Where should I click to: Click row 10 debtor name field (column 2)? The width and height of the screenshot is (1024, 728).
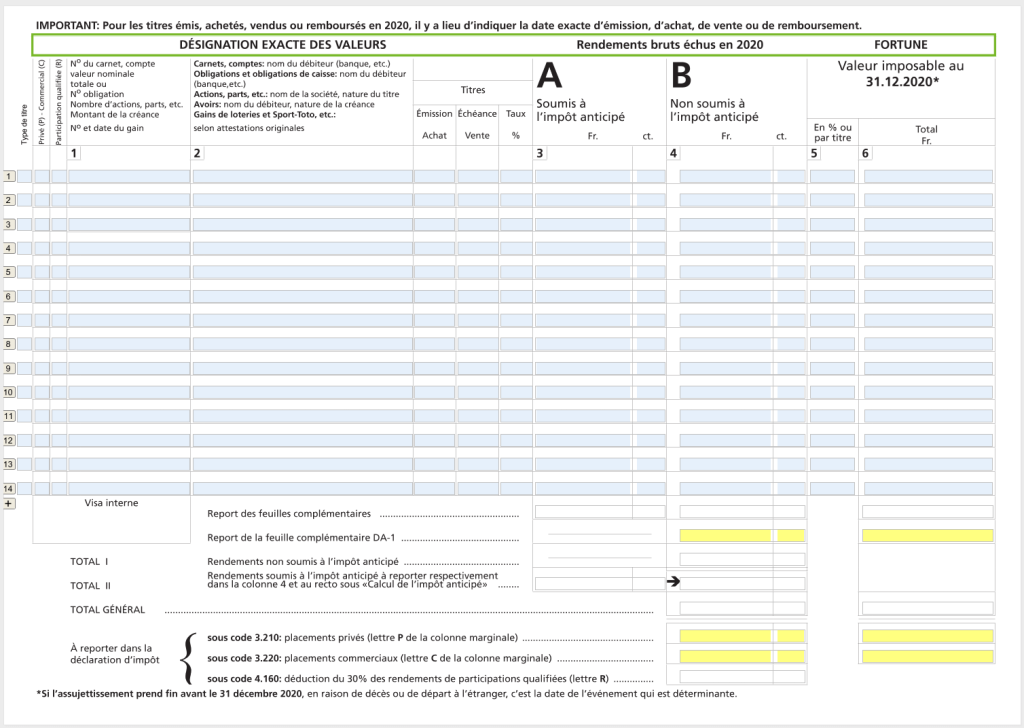tap(302, 392)
